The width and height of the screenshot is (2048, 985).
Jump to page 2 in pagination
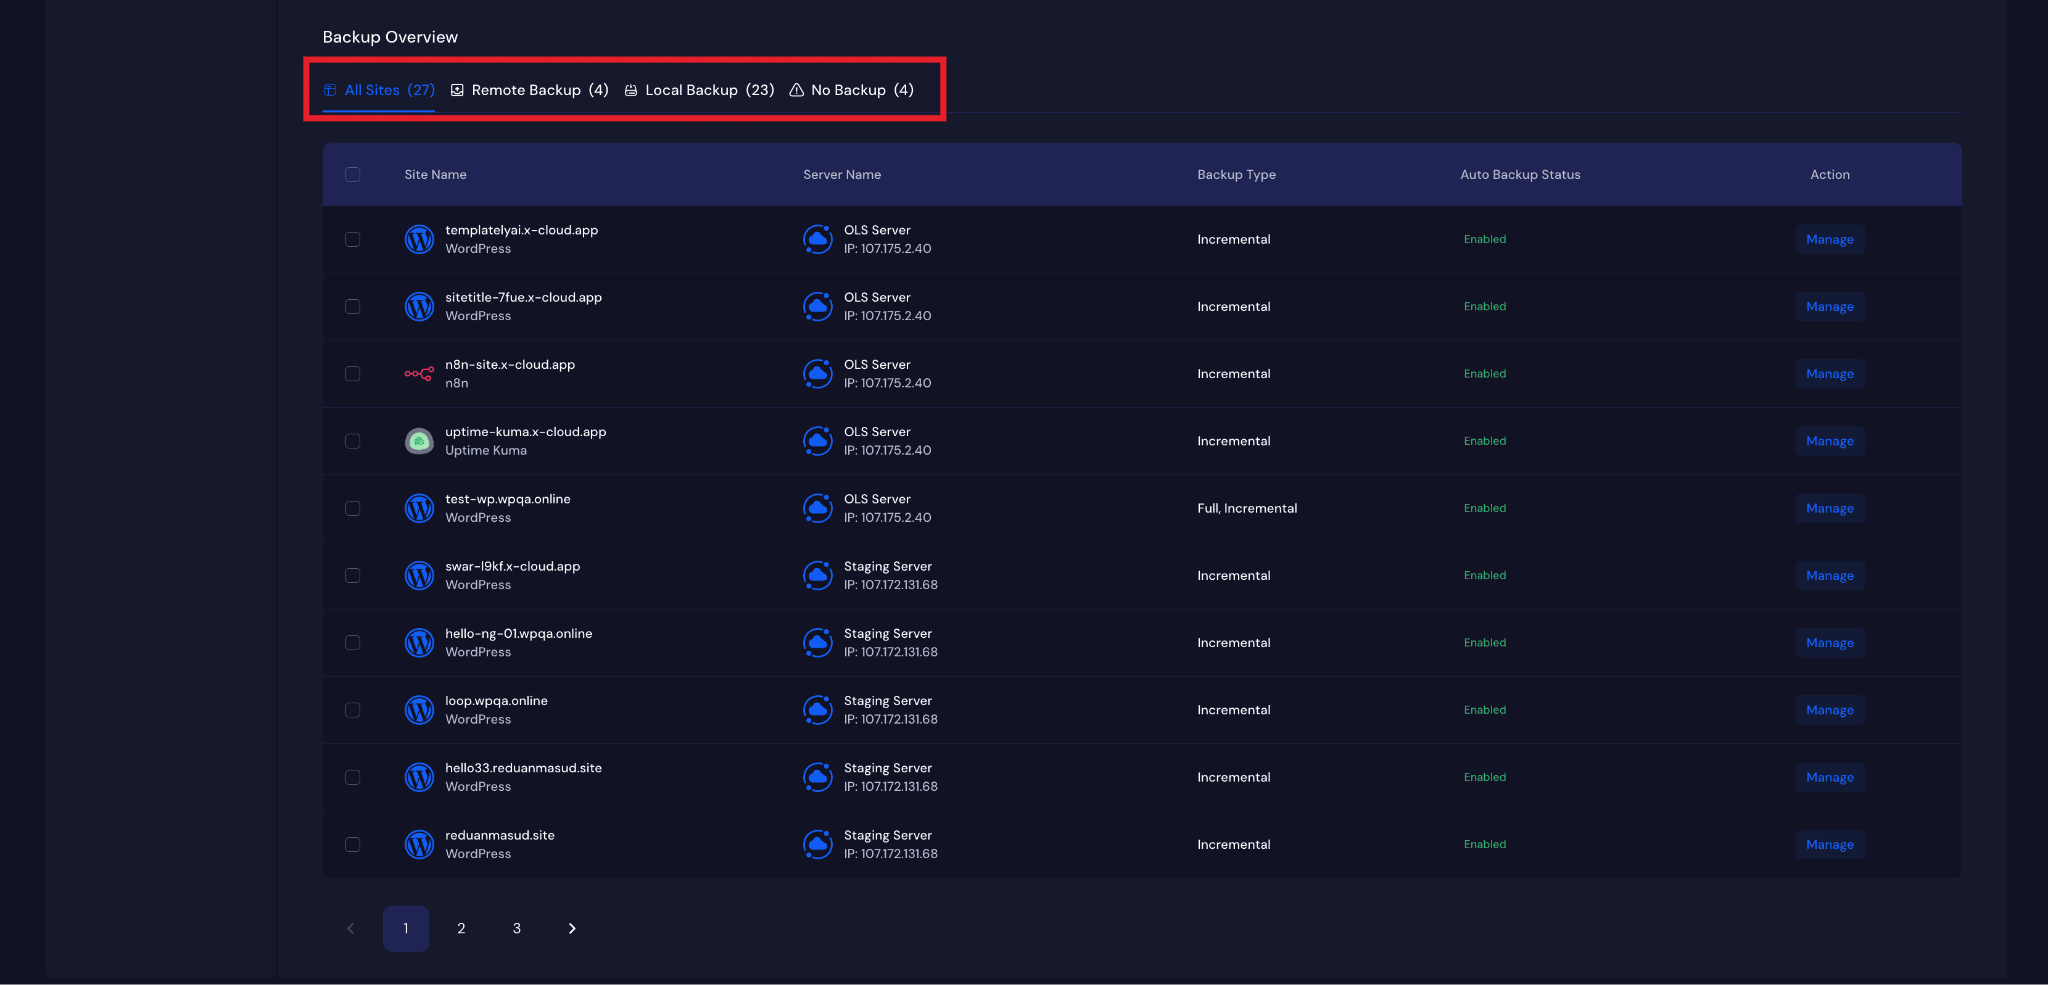pyautogui.click(x=461, y=929)
